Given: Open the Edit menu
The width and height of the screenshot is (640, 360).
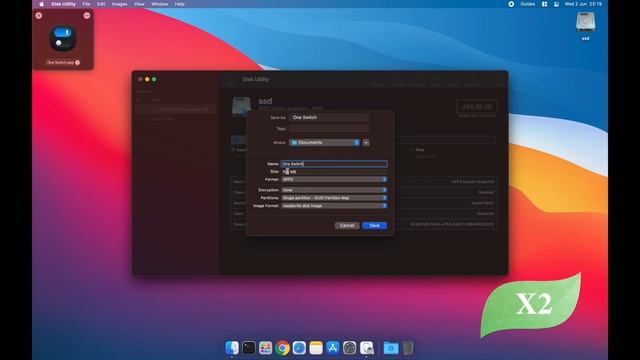Looking at the screenshot, I should pos(101,4).
